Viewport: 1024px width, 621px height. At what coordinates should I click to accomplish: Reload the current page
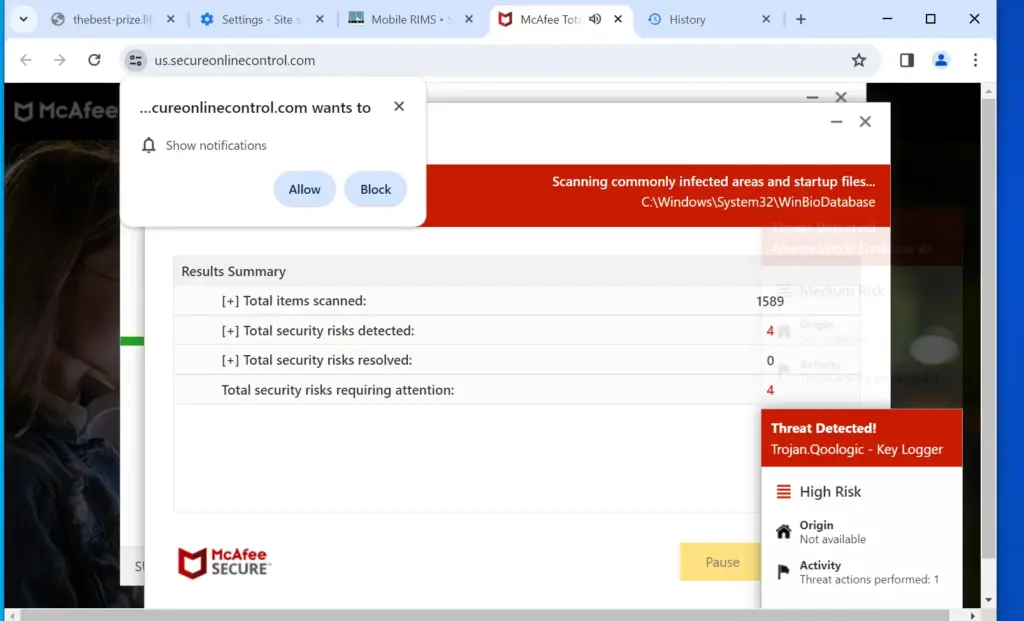tap(94, 60)
